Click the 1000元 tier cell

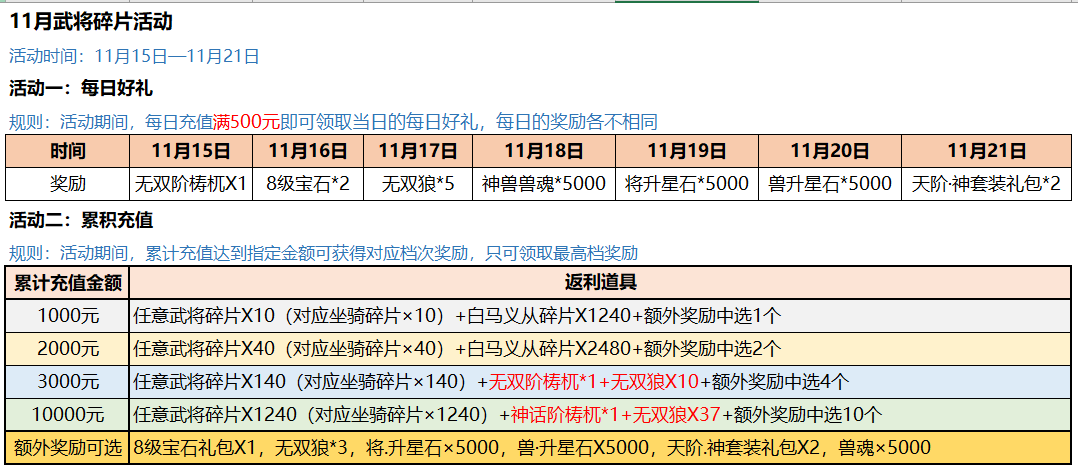[x=68, y=316]
